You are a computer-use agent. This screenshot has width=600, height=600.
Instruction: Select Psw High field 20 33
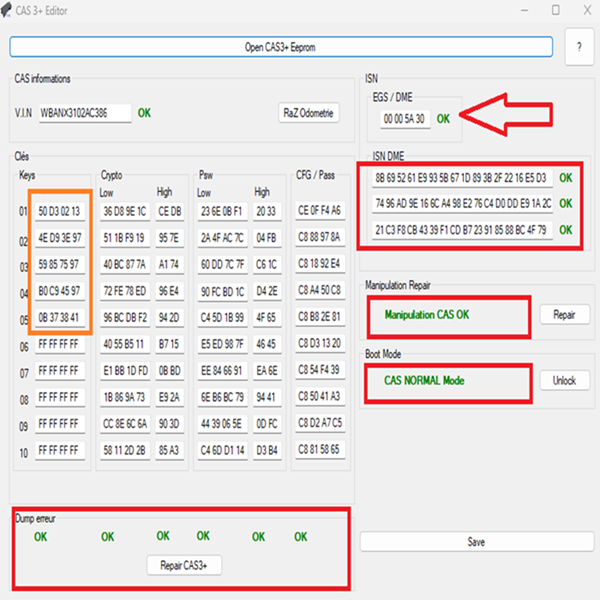tap(267, 212)
